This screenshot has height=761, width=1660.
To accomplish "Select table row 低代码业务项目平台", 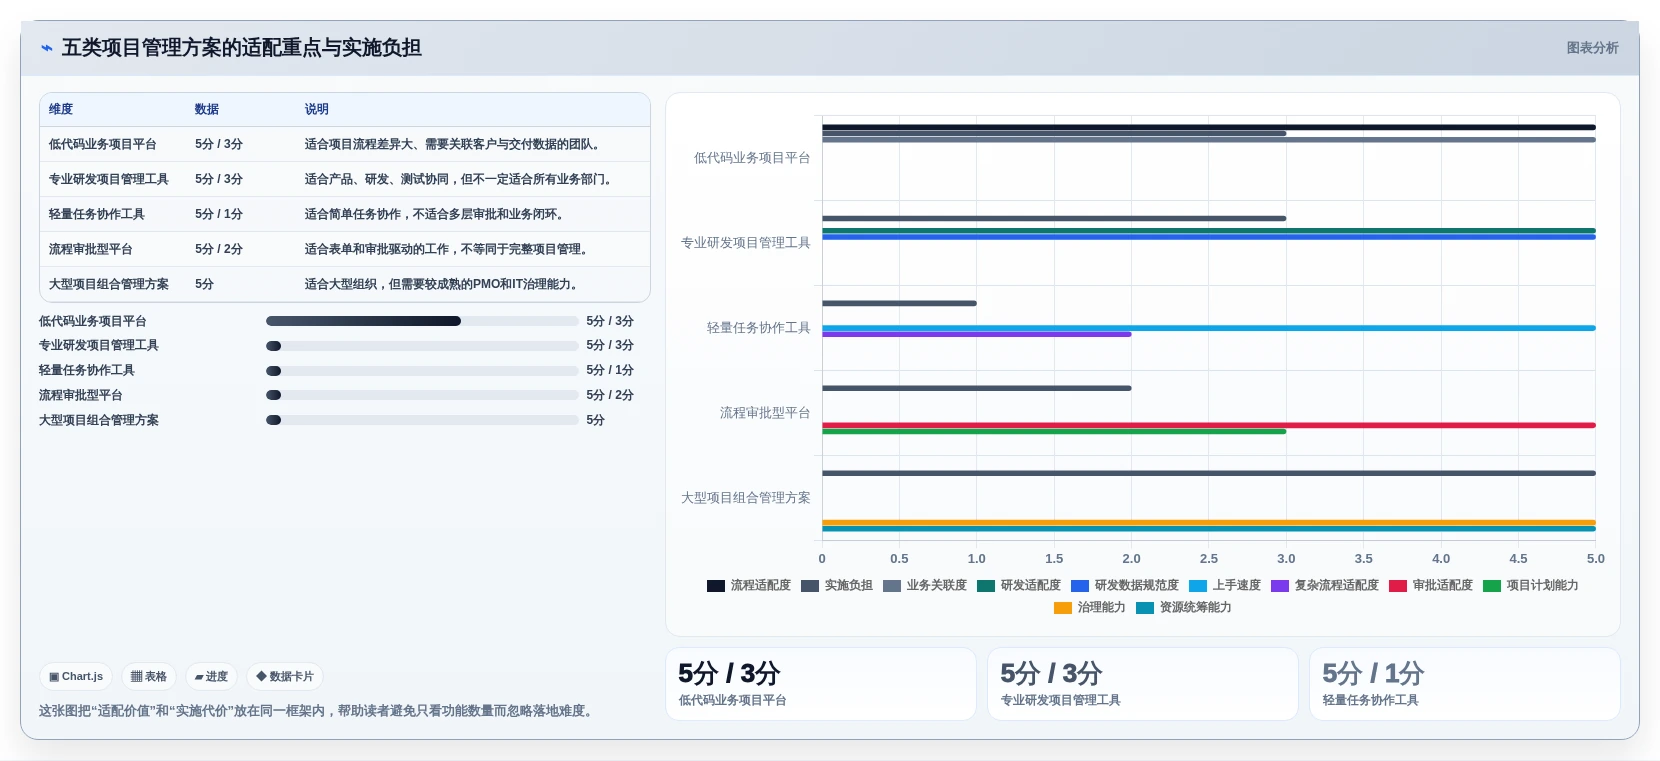I will pyautogui.click(x=345, y=144).
